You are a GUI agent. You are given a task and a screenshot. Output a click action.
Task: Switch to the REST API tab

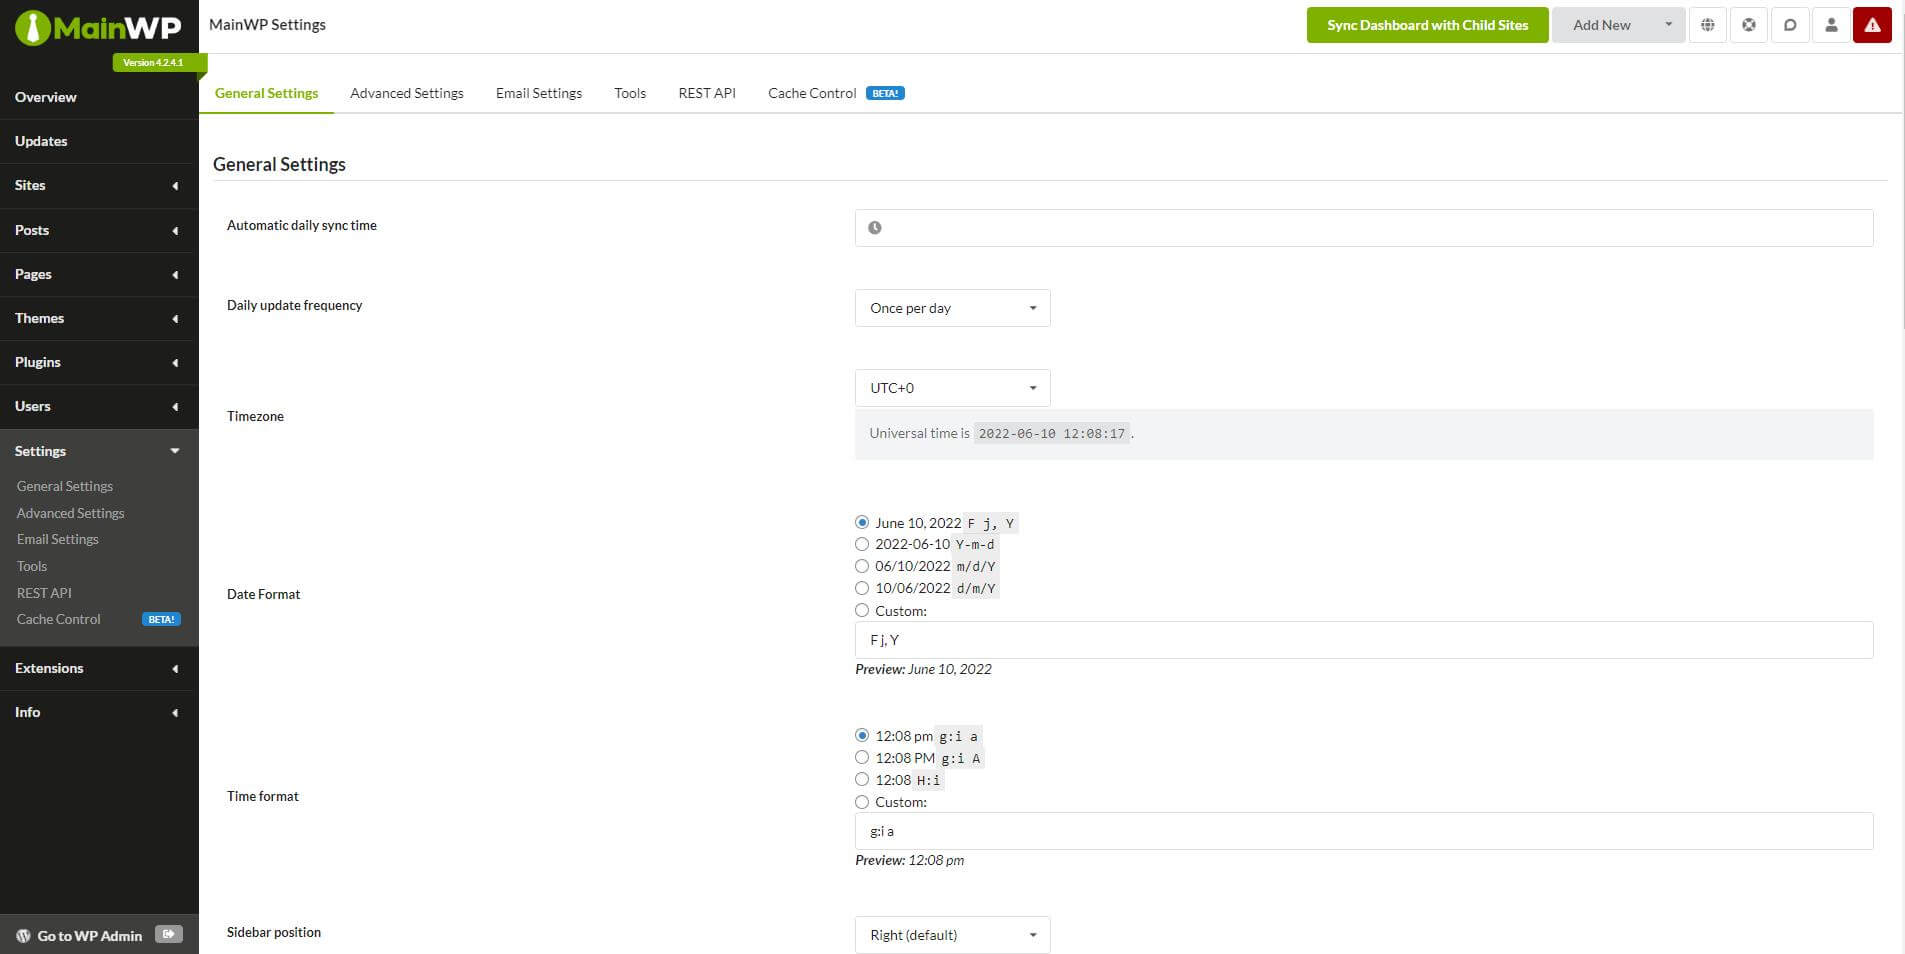(707, 93)
